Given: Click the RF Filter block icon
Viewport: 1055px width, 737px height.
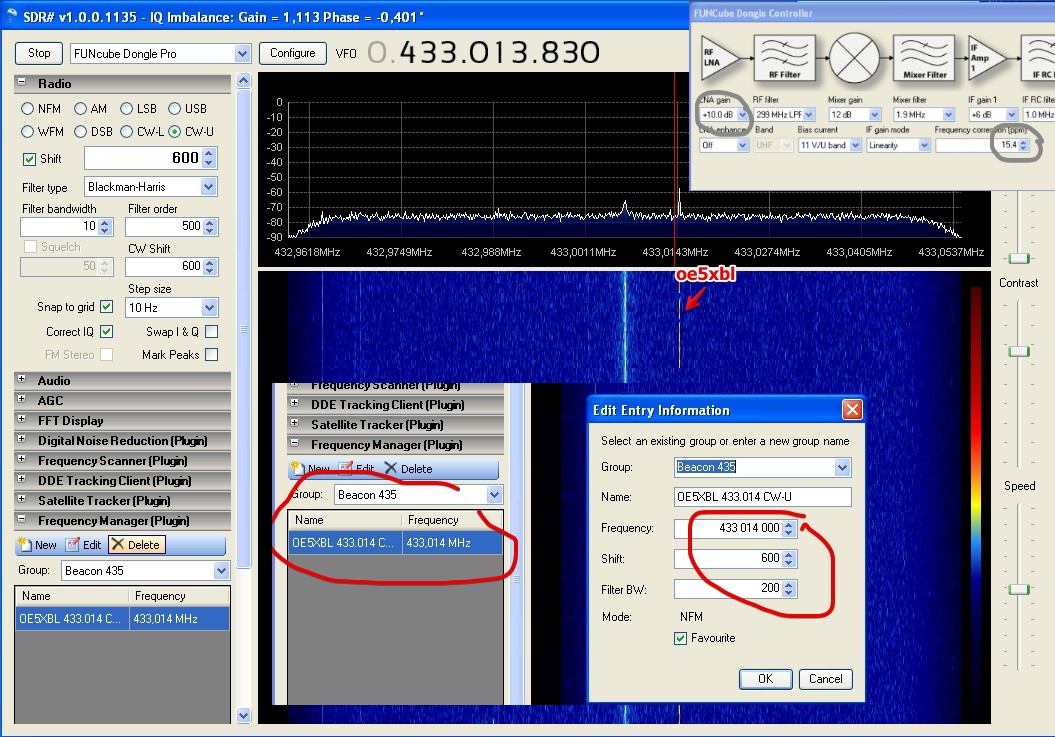Looking at the screenshot, I should tap(784, 57).
